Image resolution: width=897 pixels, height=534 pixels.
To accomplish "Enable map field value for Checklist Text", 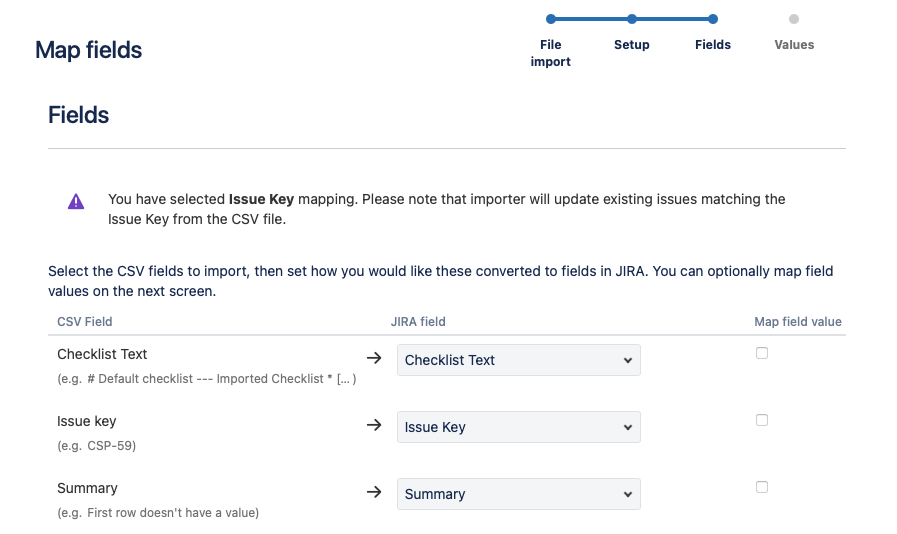I will (762, 353).
